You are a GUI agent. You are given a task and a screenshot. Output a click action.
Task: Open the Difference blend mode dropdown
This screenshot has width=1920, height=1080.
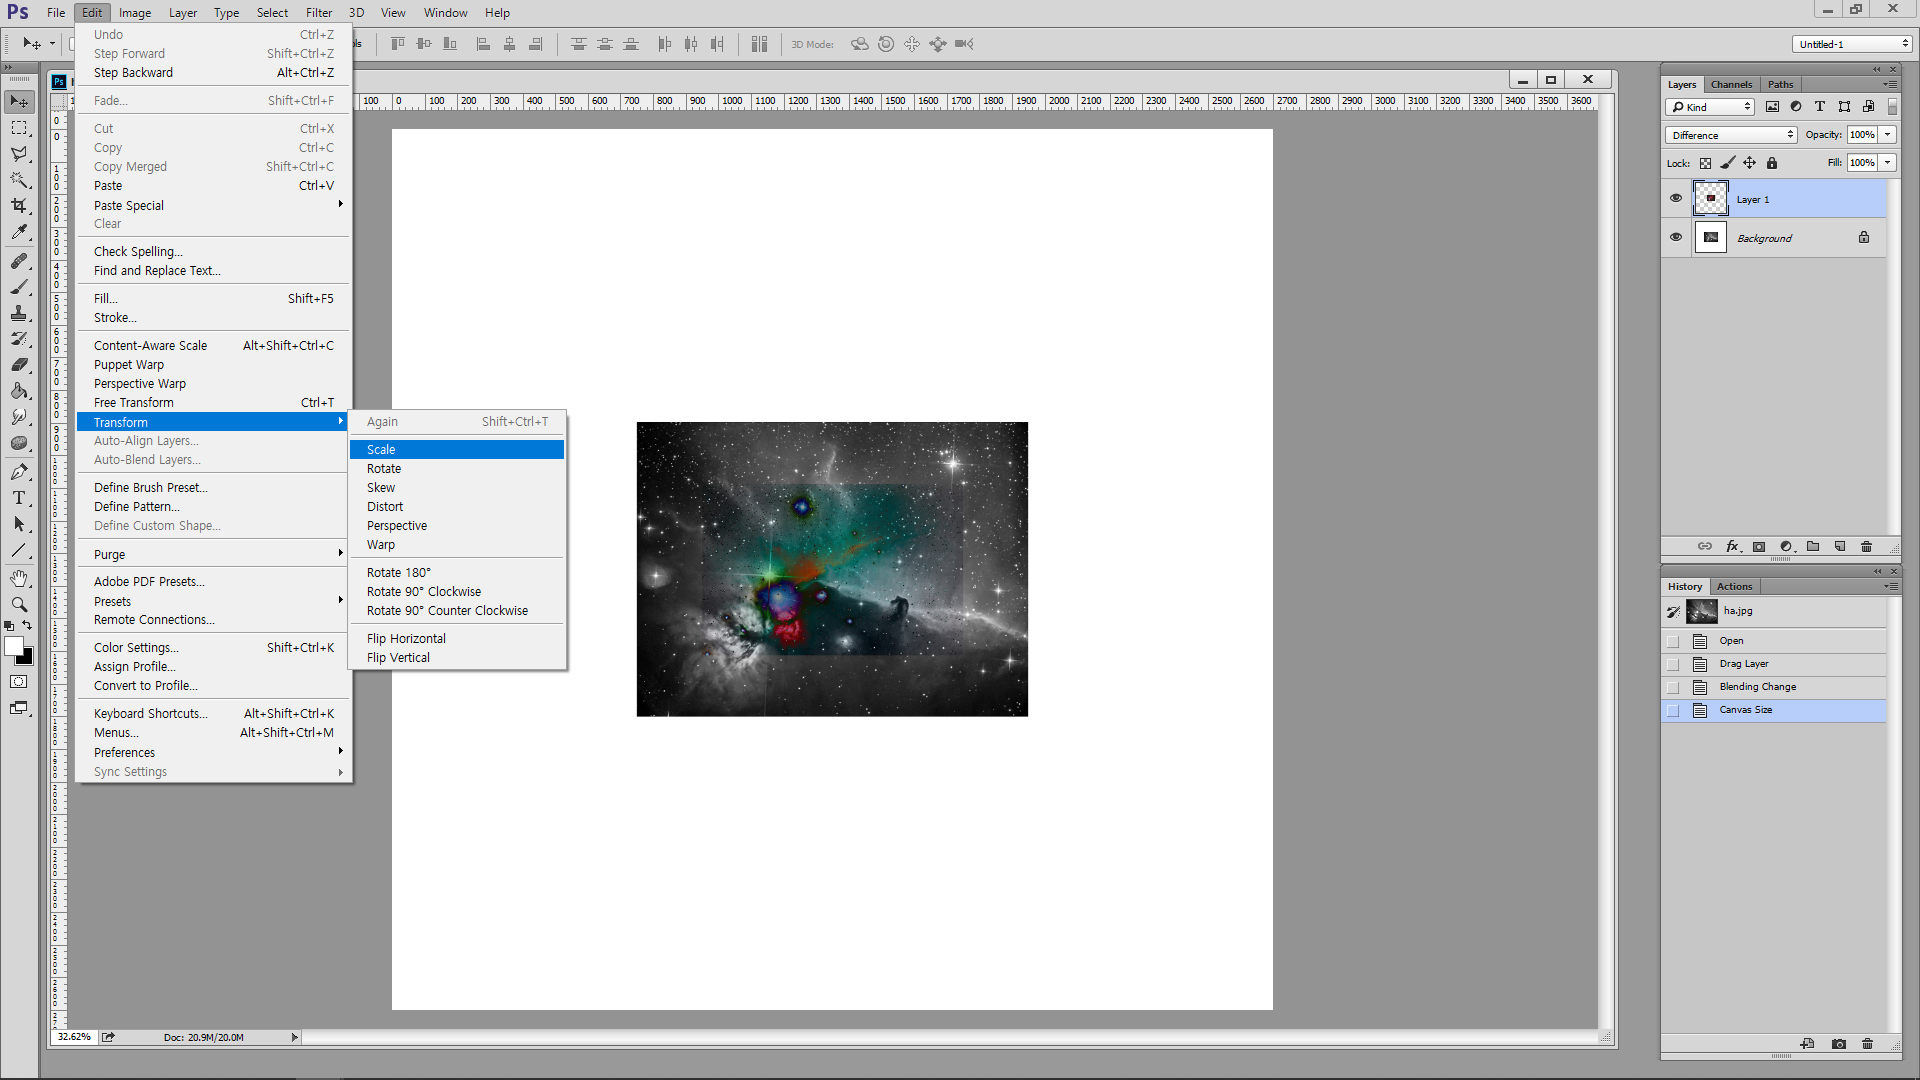coord(1731,135)
